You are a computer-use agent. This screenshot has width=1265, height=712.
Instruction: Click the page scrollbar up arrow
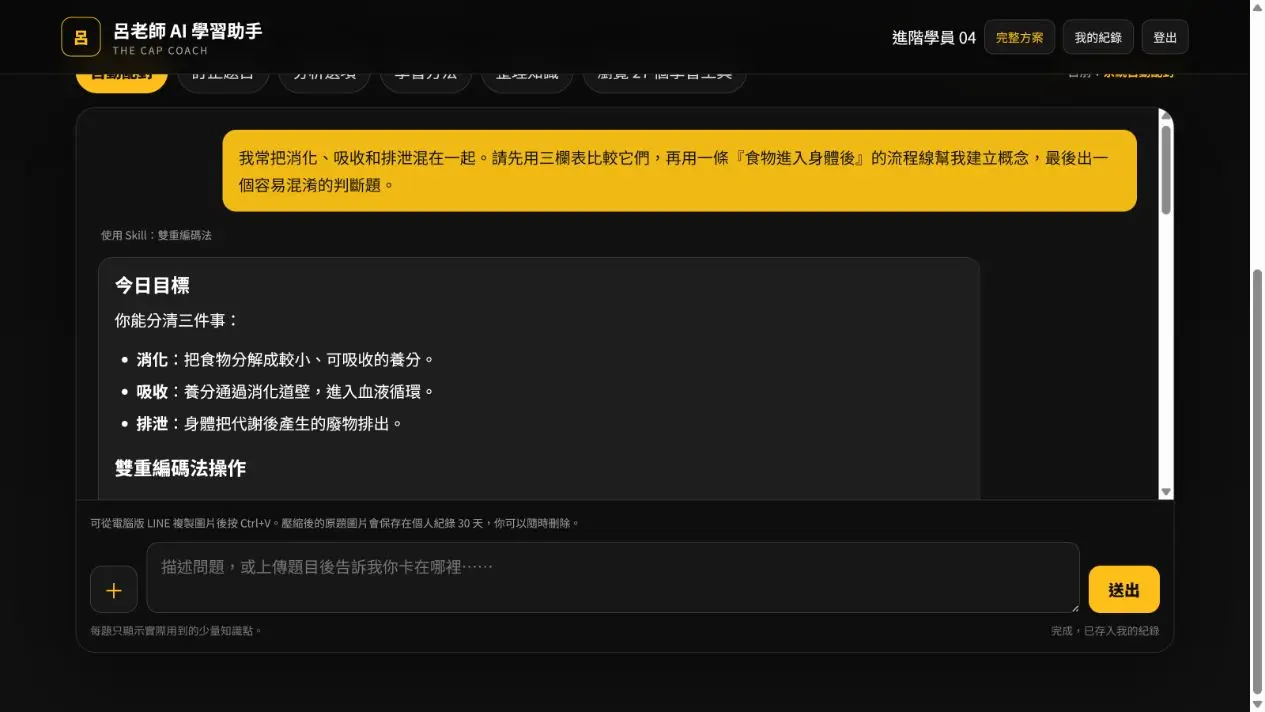1257,7
